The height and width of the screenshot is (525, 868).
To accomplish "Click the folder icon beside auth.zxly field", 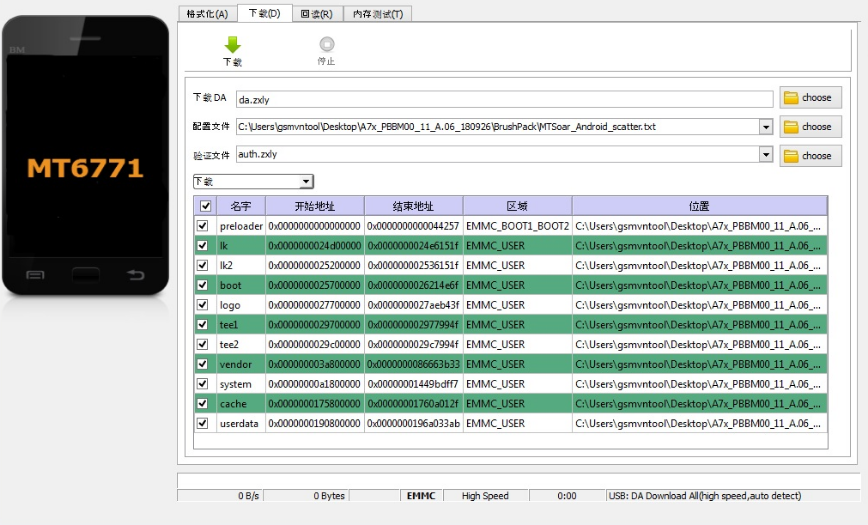I will [791, 156].
